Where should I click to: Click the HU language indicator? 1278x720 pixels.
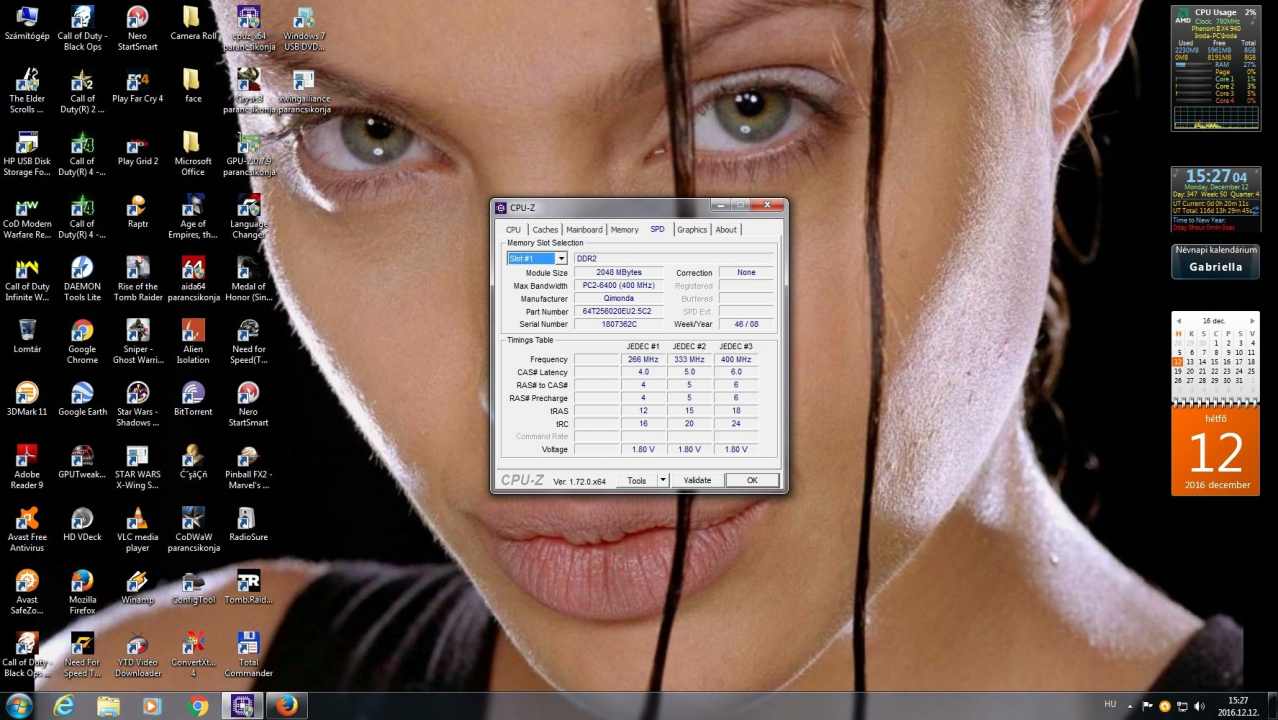[x=1110, y=704]
